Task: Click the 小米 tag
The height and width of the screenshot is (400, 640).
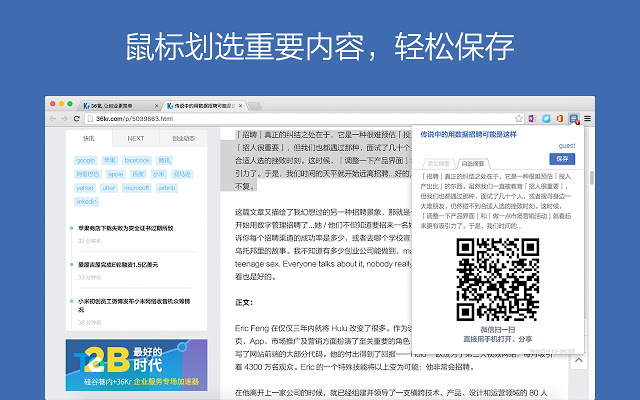Action: [158, 174]
